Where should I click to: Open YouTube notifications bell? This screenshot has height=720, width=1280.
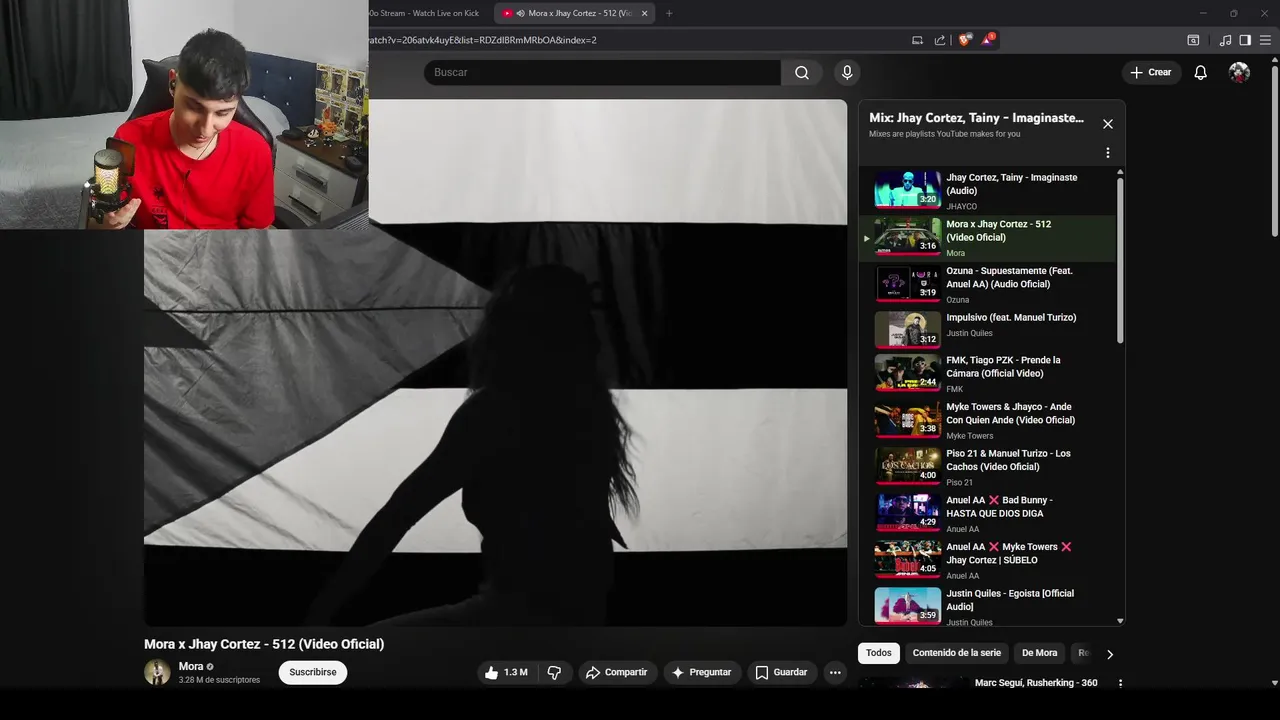pyautogui.click(x=1201, y=72)
